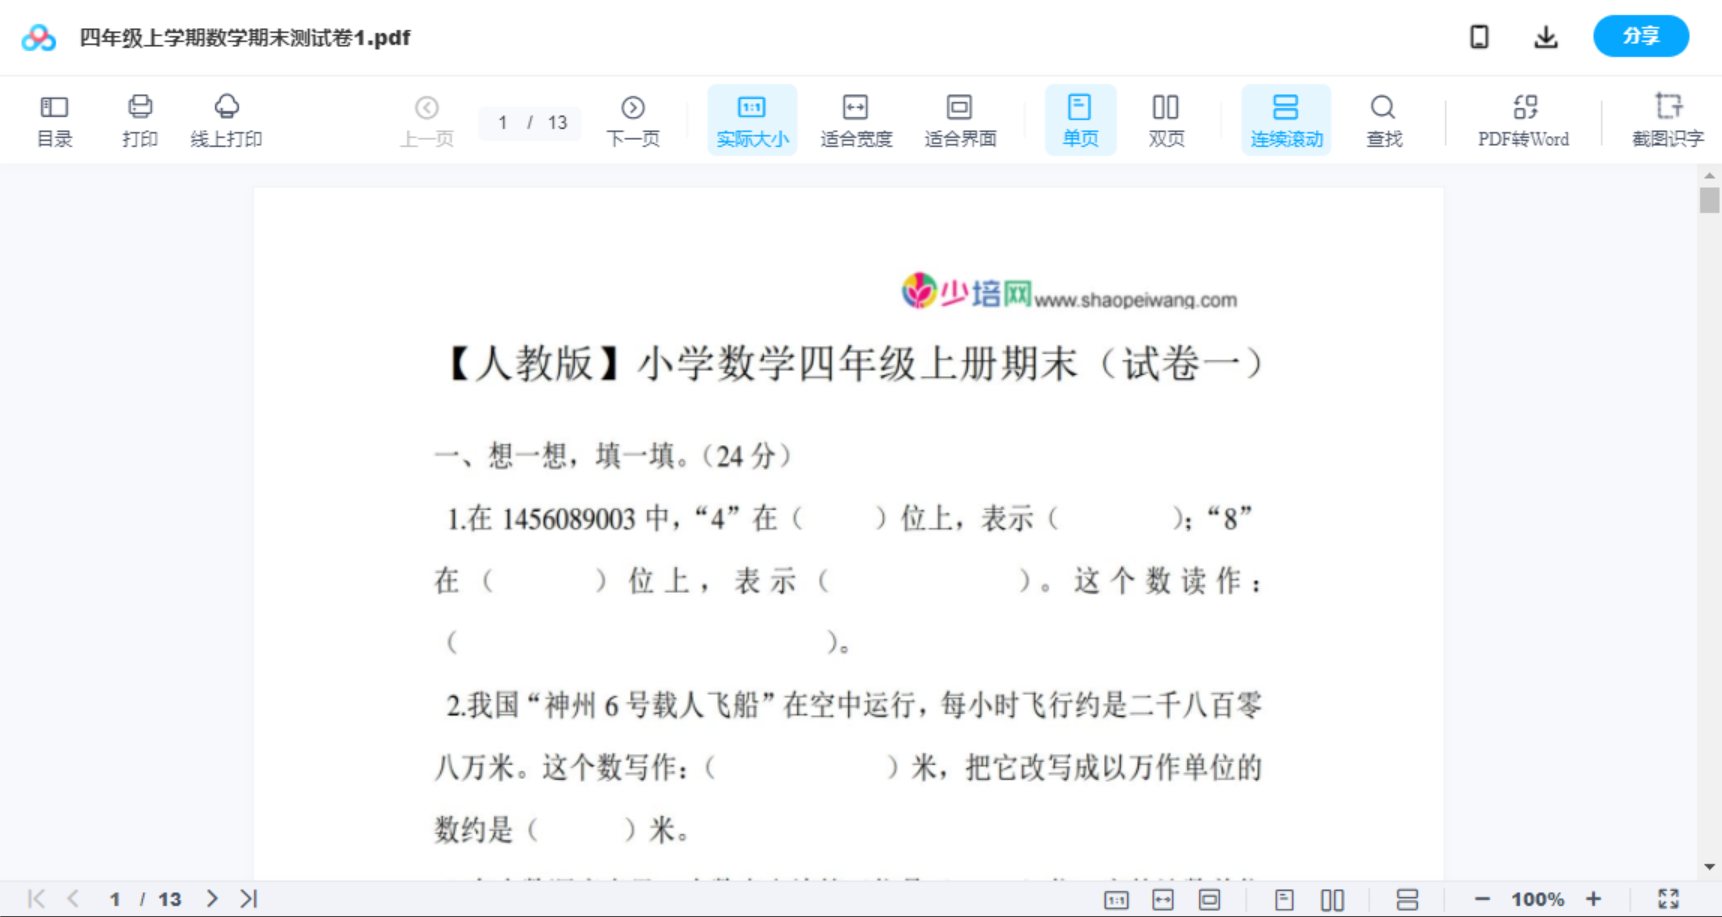Launch PDF转Word conversion
The height and width of the screenshot is (917, 1722).
1522,119
